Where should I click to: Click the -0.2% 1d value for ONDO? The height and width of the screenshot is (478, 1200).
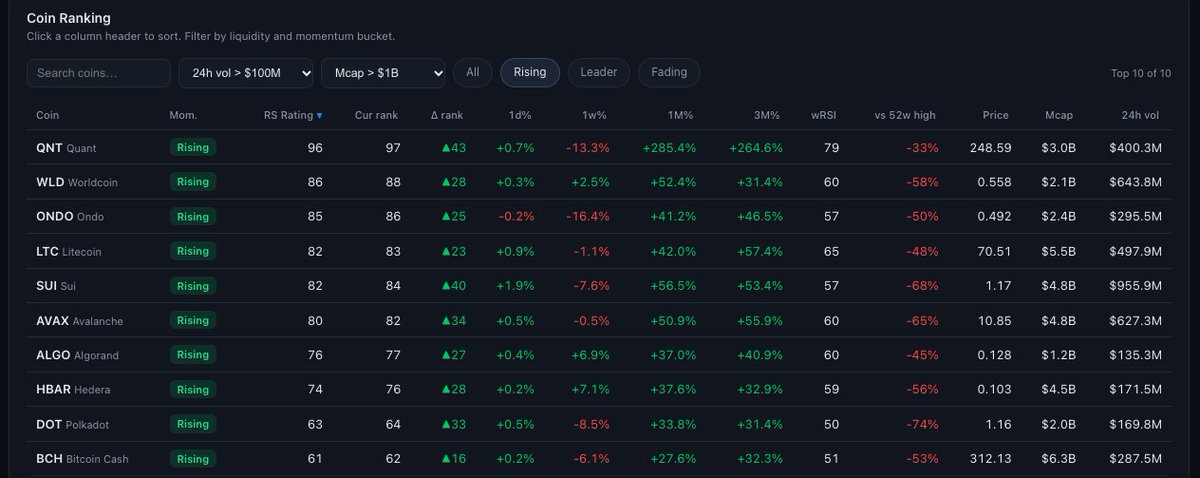click(516, 217)
